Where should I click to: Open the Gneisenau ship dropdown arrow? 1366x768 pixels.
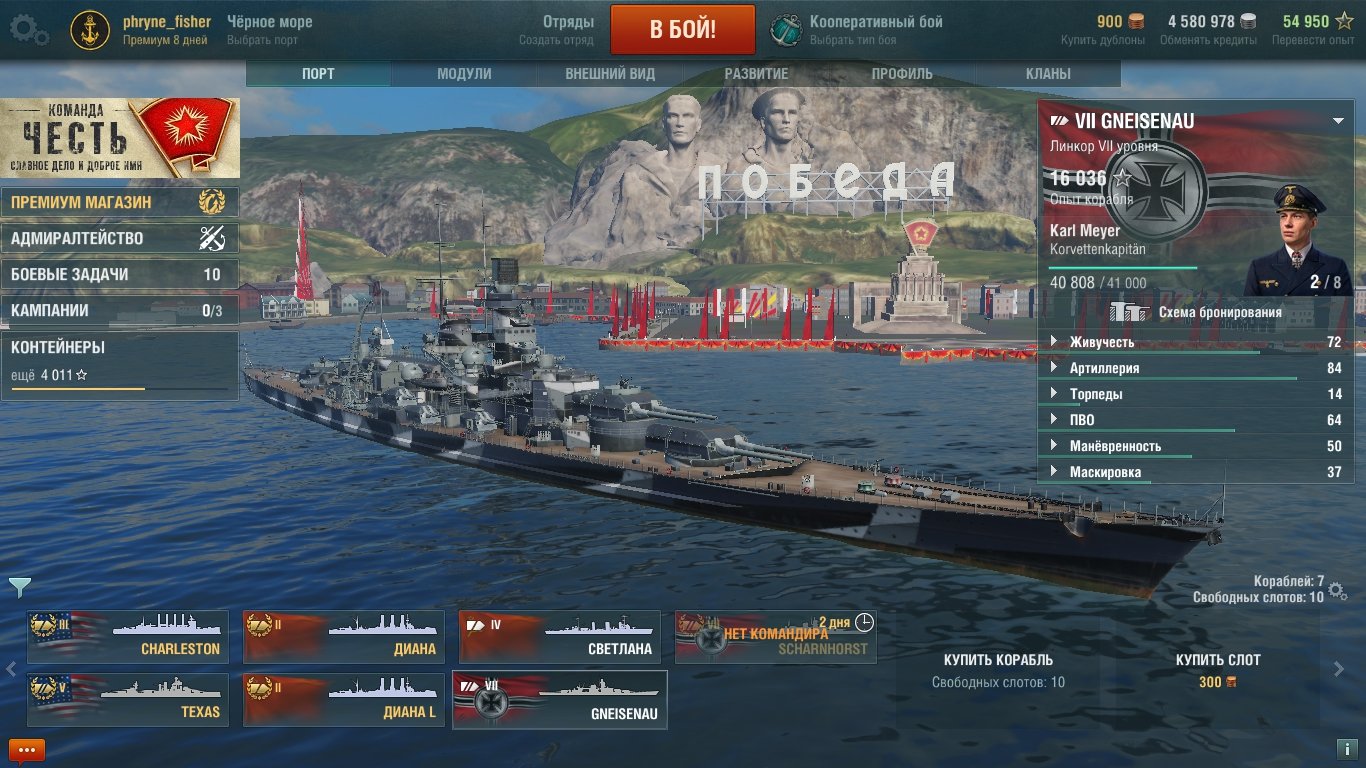pyautogui.click(x=1338, y=121)
